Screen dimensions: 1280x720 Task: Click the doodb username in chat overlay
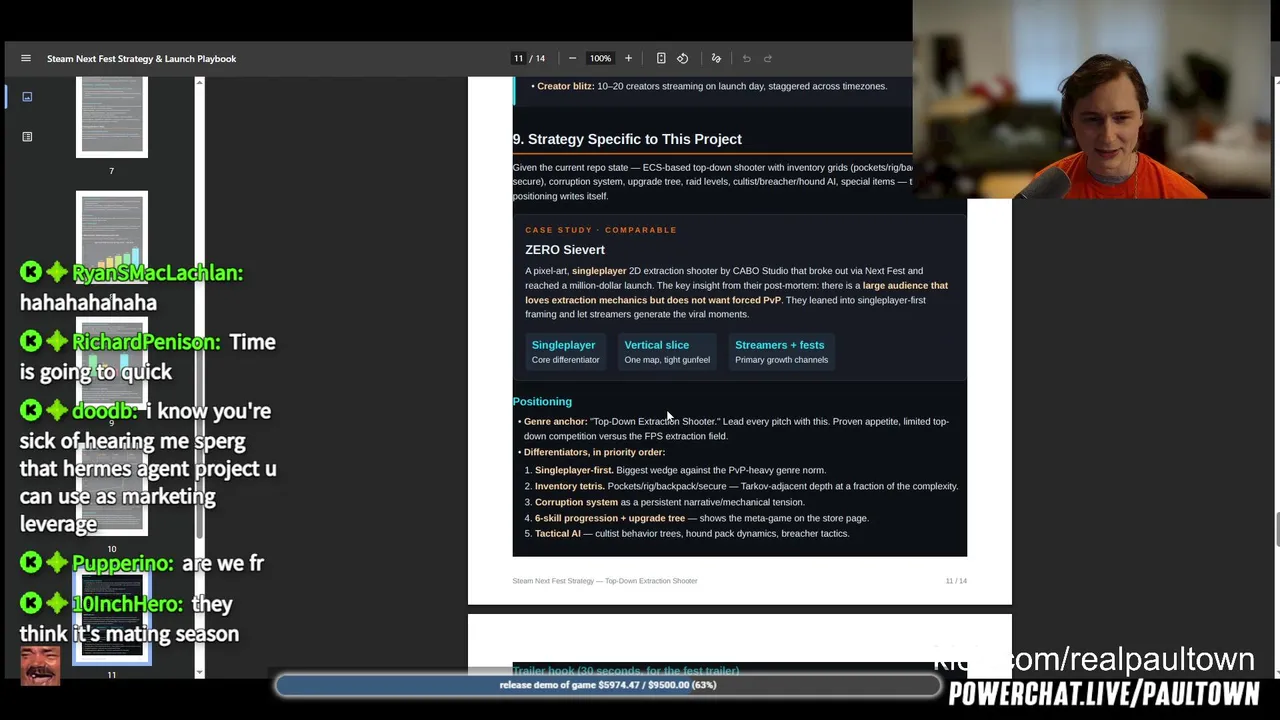[x=104, y=411]
